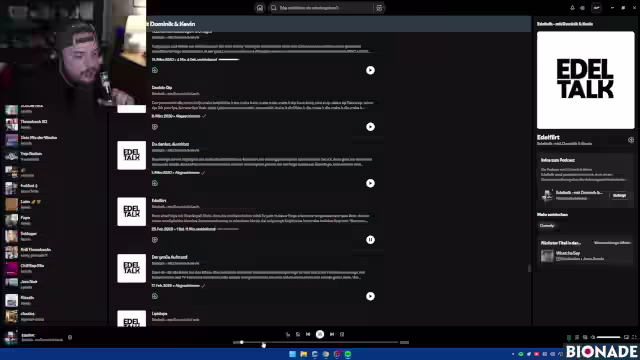Click the save icon beside the bottom-left track title
Screen dimensions: 640x360
70,338
